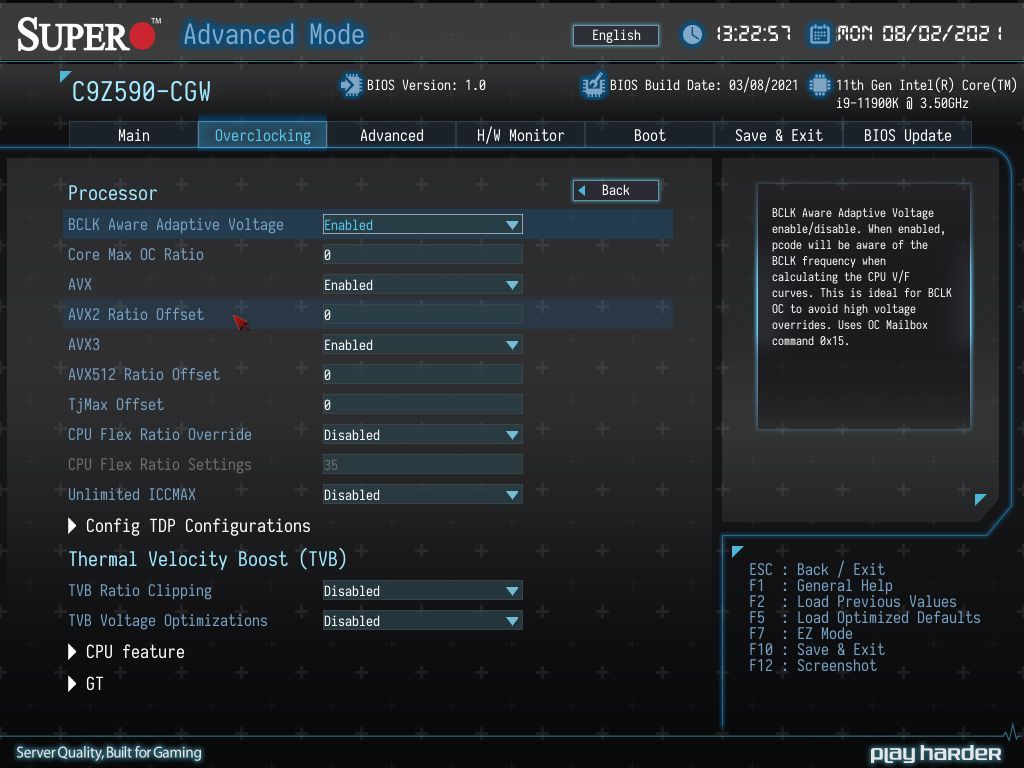Toggle the AVX3 Enabled setting

point(423,345)
